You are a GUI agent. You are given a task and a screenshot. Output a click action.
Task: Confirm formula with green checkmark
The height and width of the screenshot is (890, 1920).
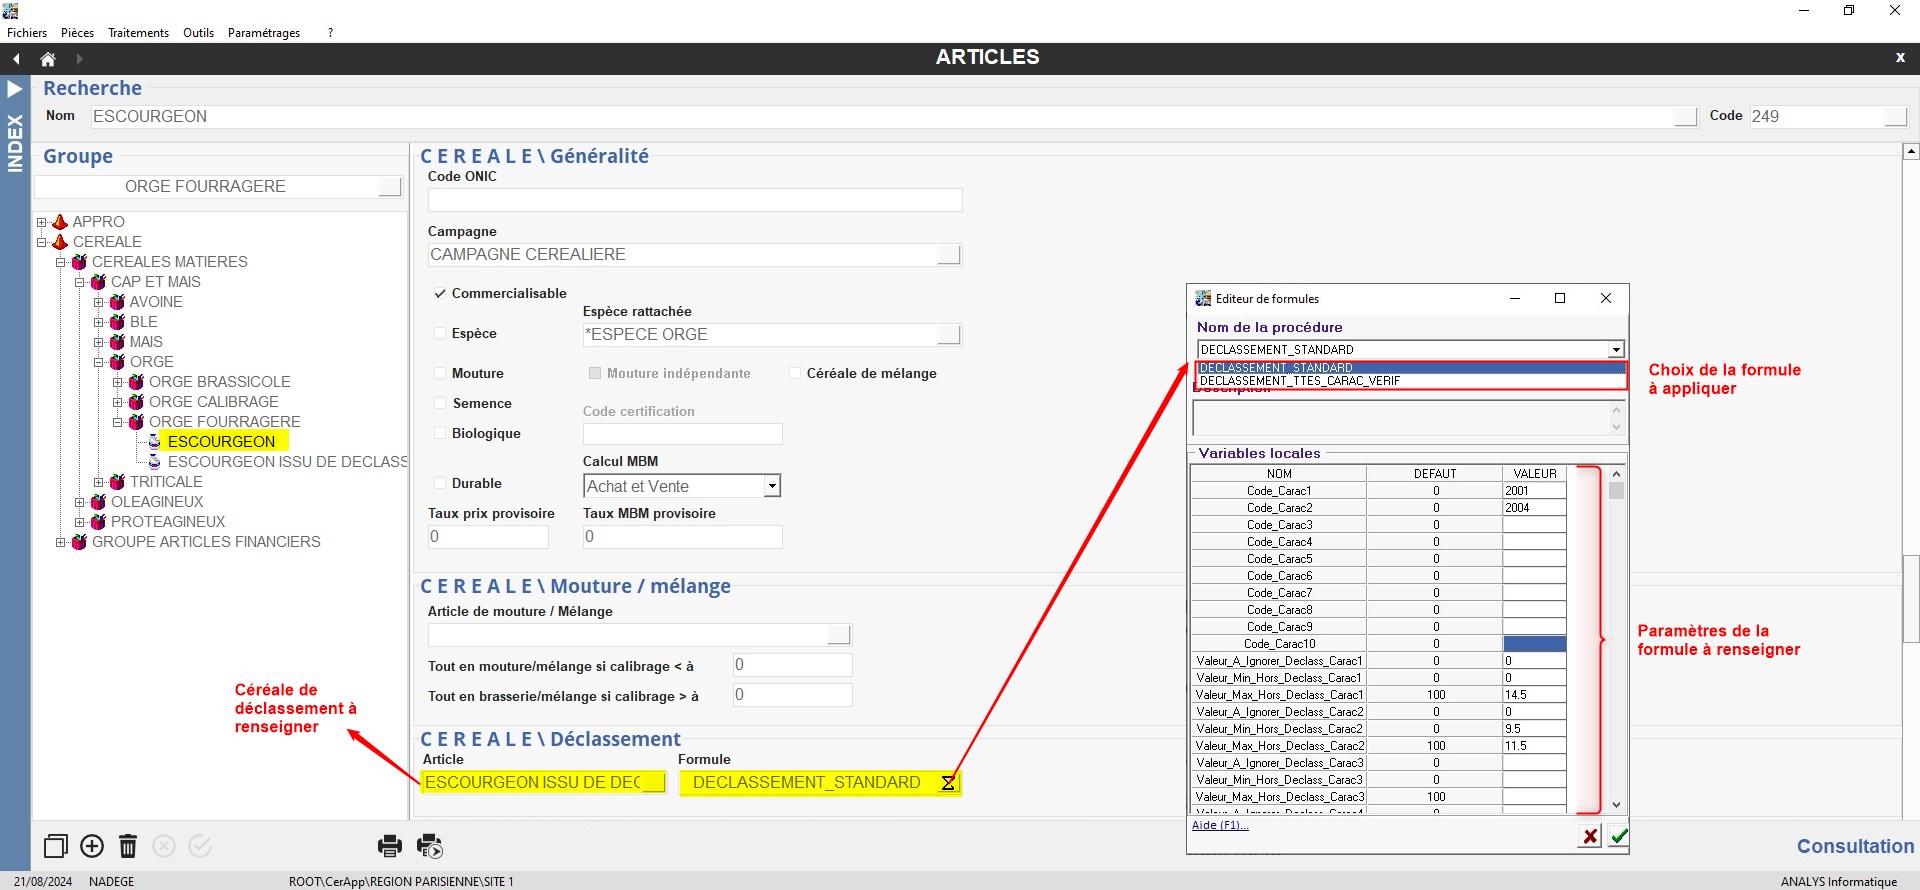(x=1618, y=835)
